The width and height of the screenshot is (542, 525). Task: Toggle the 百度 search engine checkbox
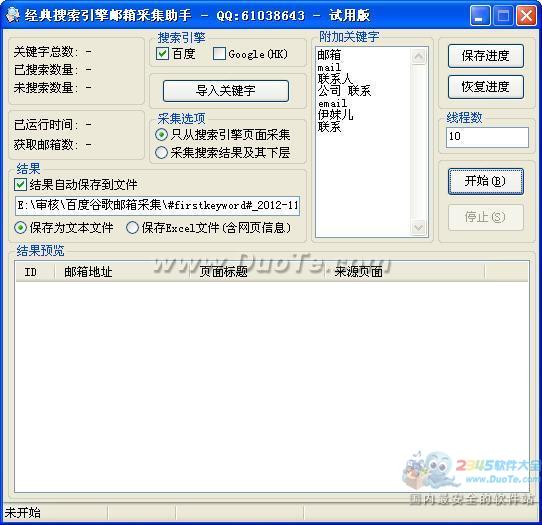tap(162, 54)
